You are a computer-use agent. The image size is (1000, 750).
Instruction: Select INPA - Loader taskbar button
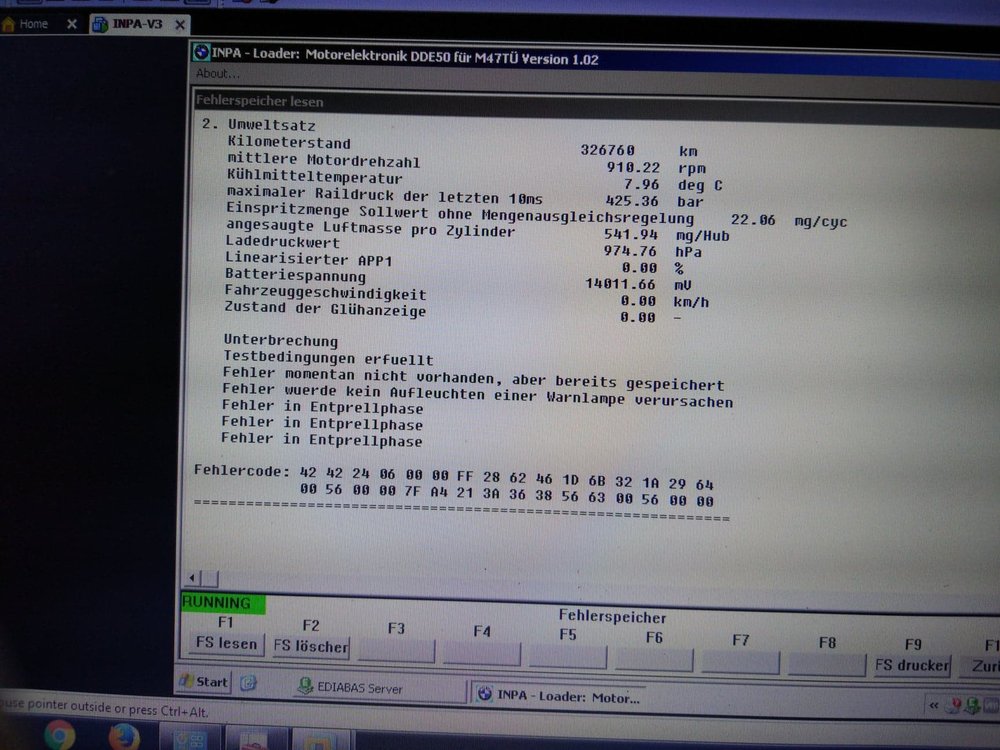tap(555, 696)
